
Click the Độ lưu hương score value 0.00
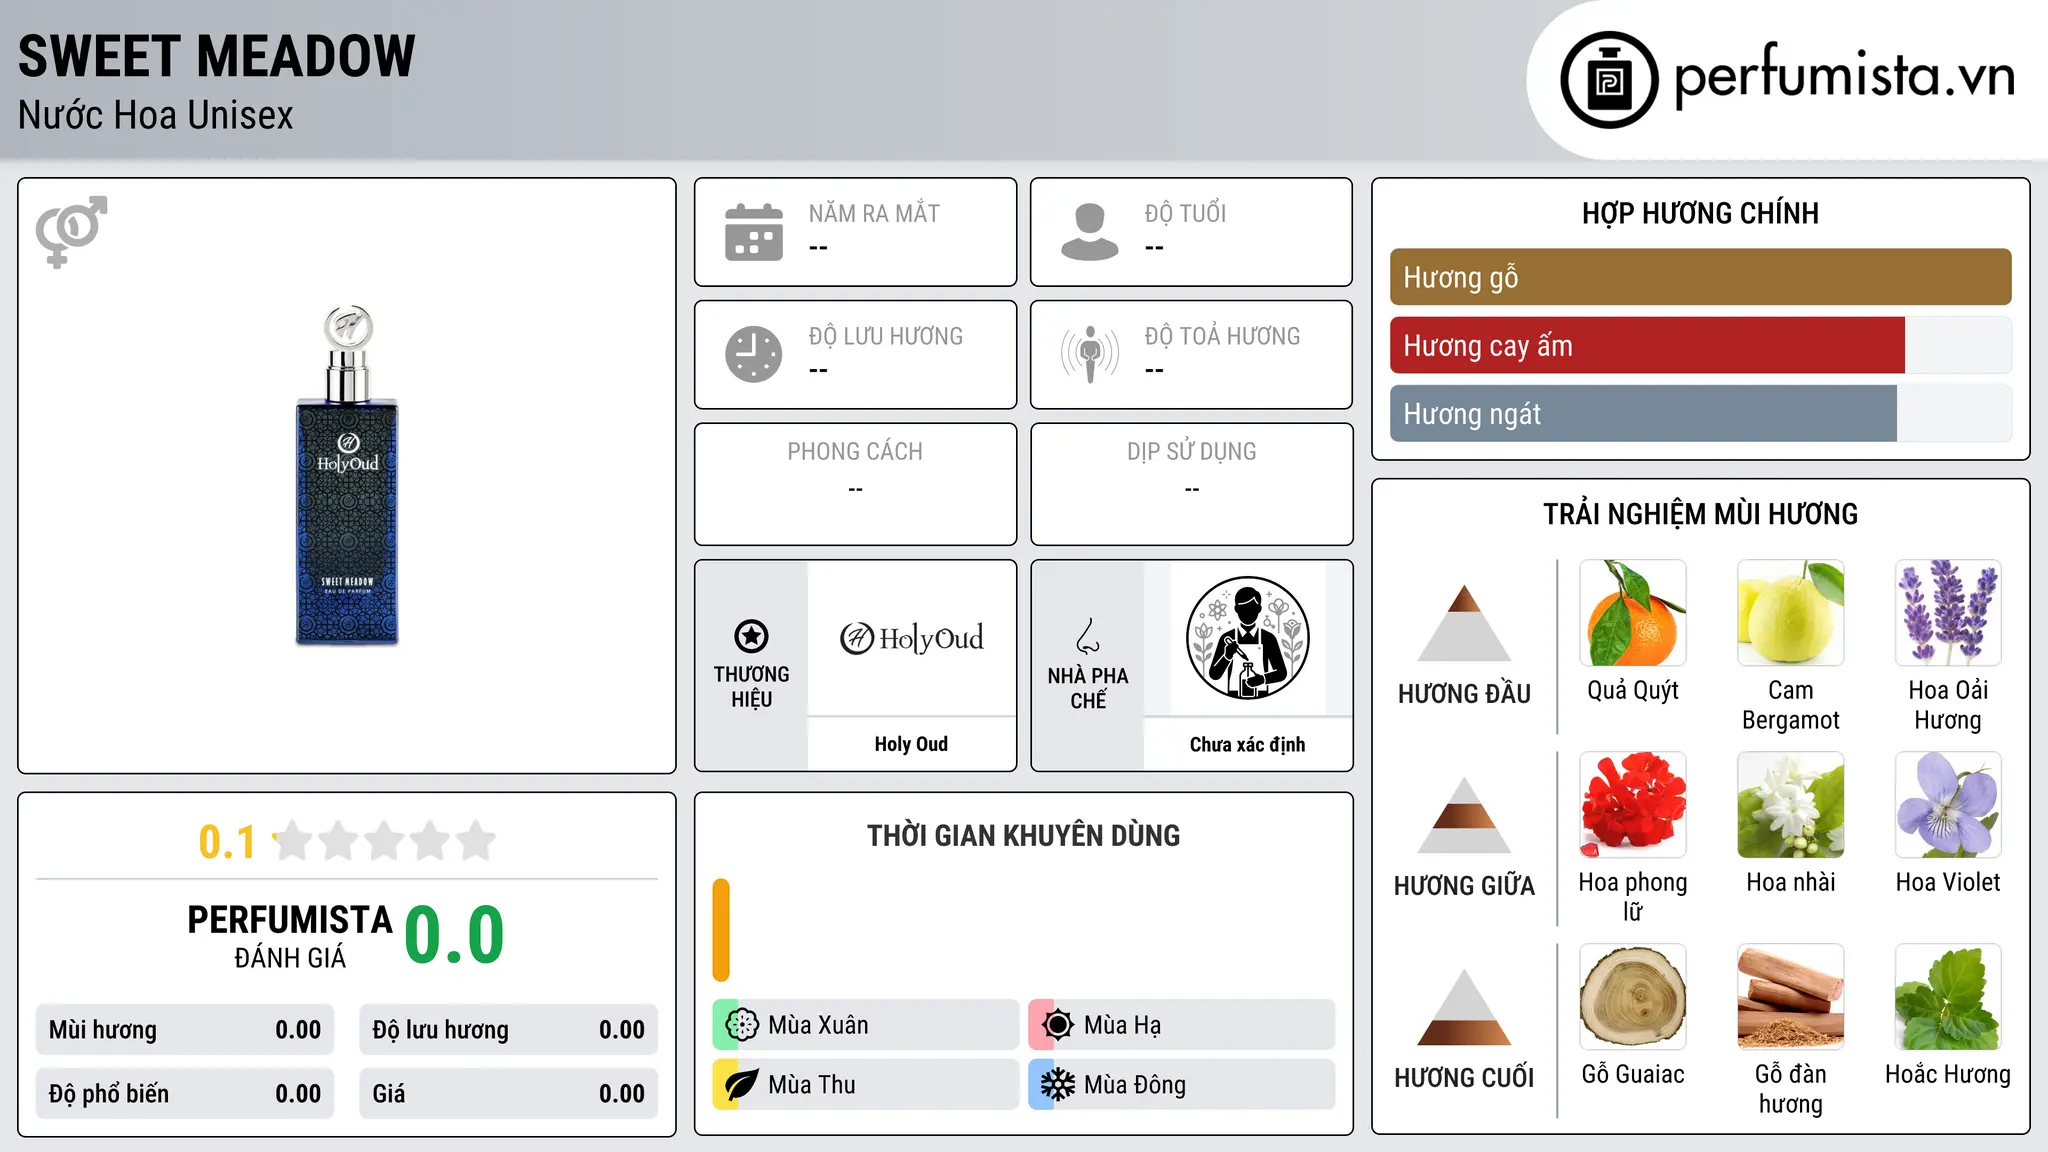(x=621, y=1030)
